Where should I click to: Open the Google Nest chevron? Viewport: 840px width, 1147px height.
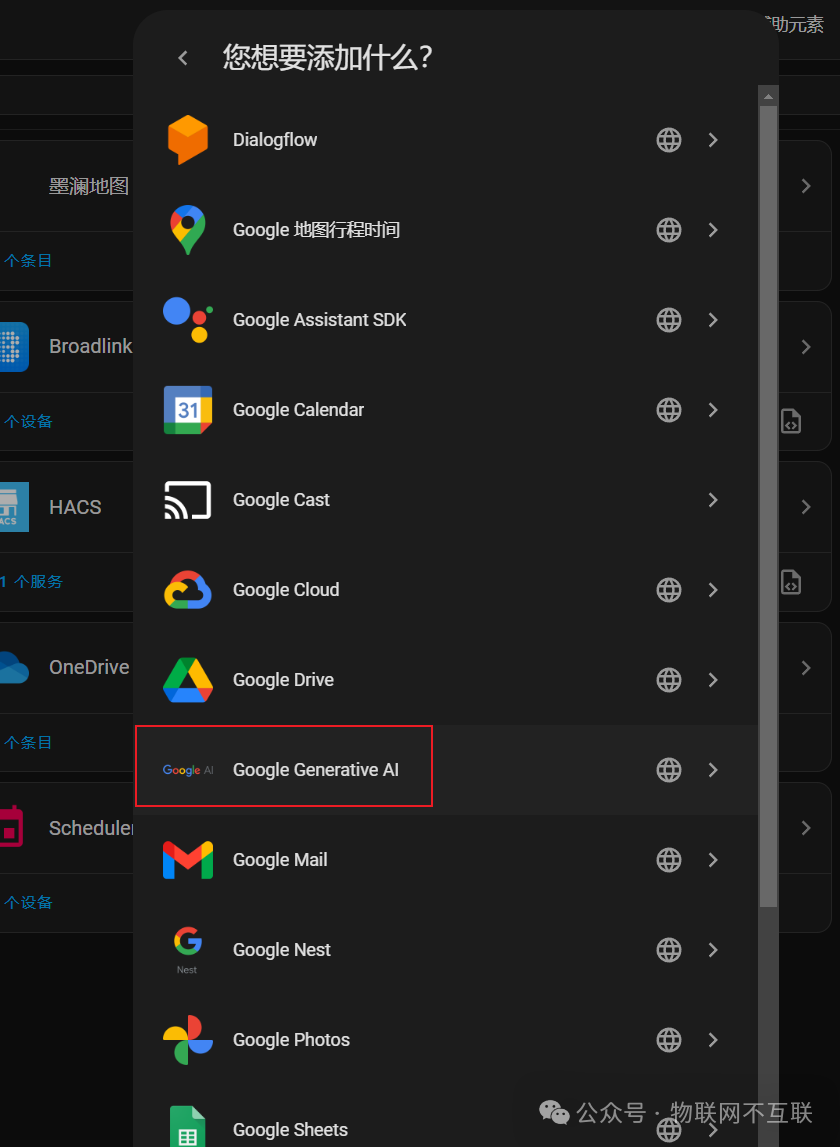[713, 949]
